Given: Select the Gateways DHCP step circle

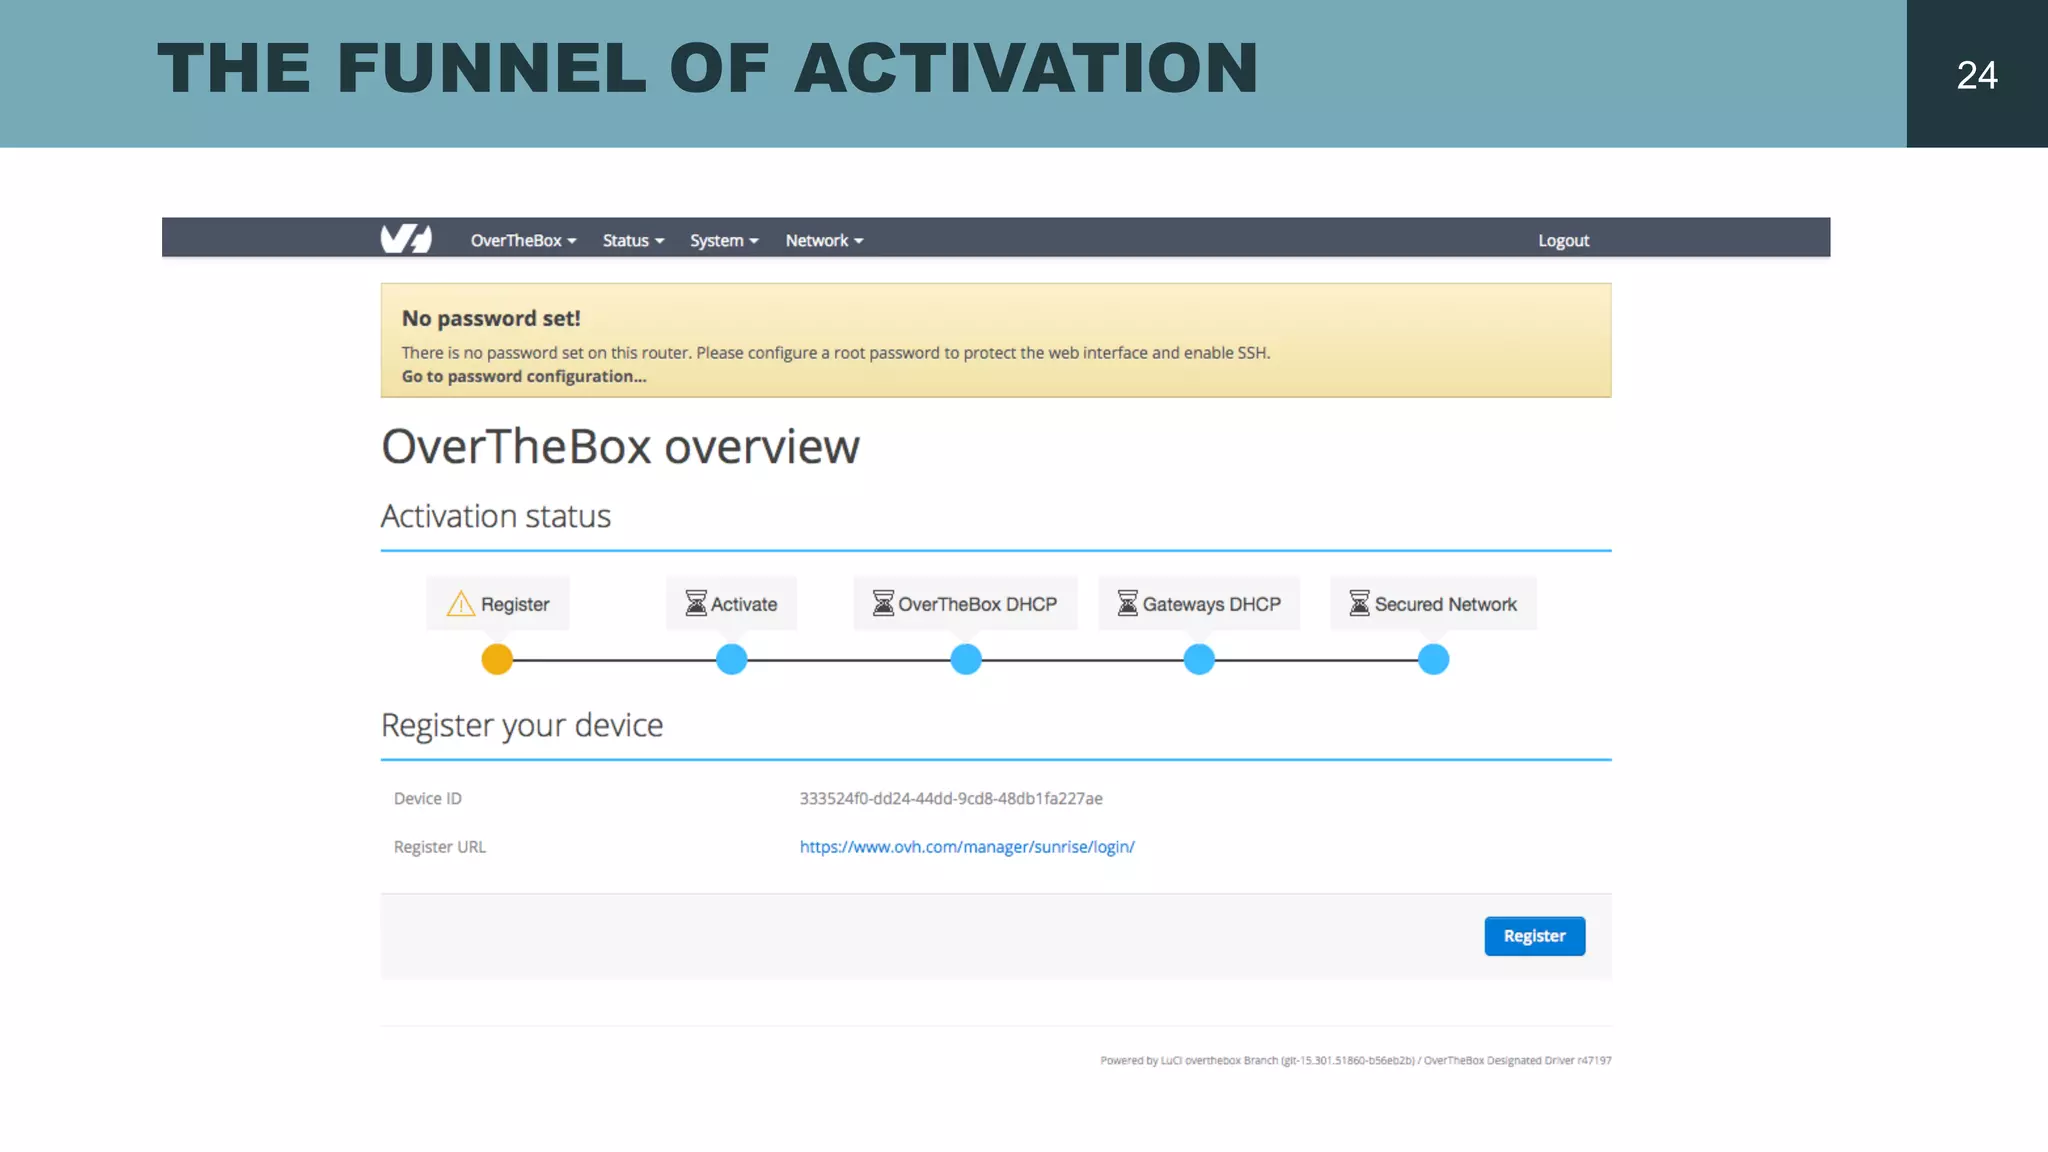Looking at the screenshot, I should (1199, 659).
